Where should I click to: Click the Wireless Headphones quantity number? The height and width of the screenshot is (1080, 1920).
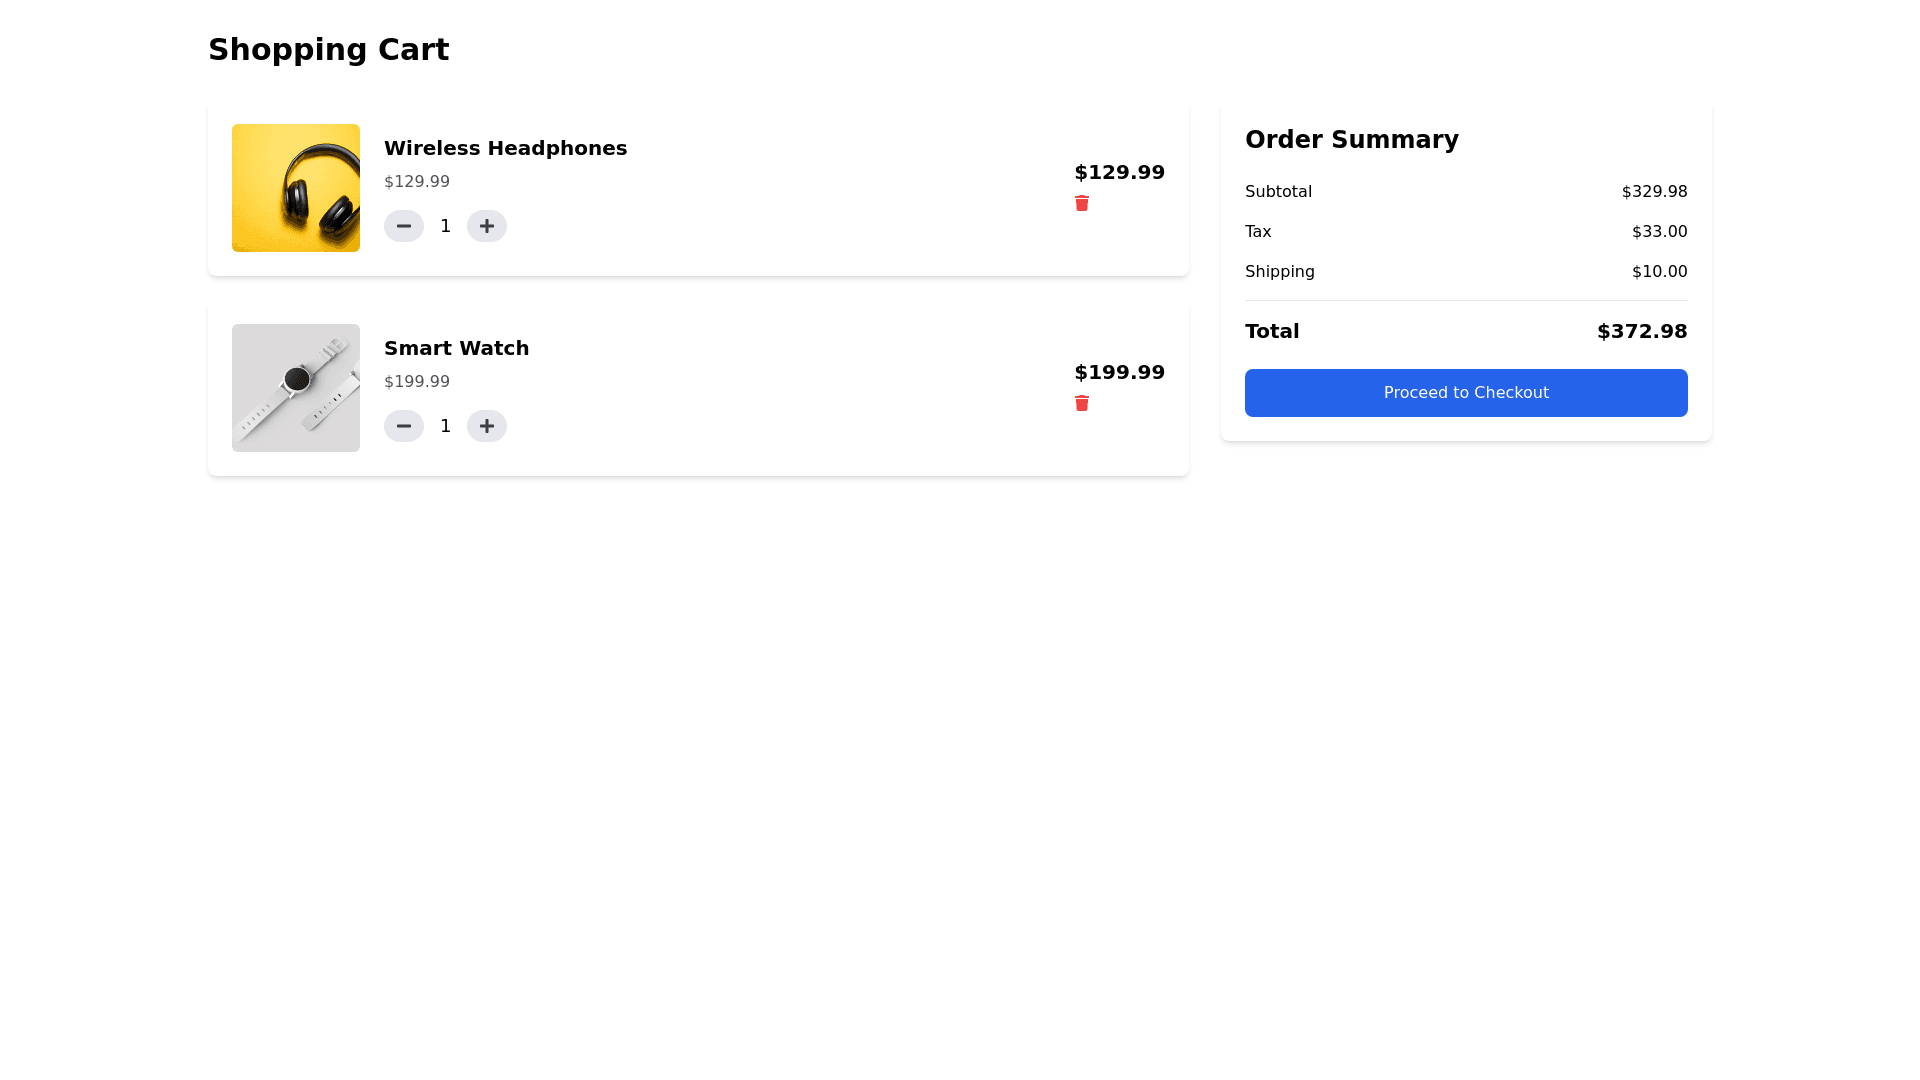pyautogui.click(x=446, y=226)
